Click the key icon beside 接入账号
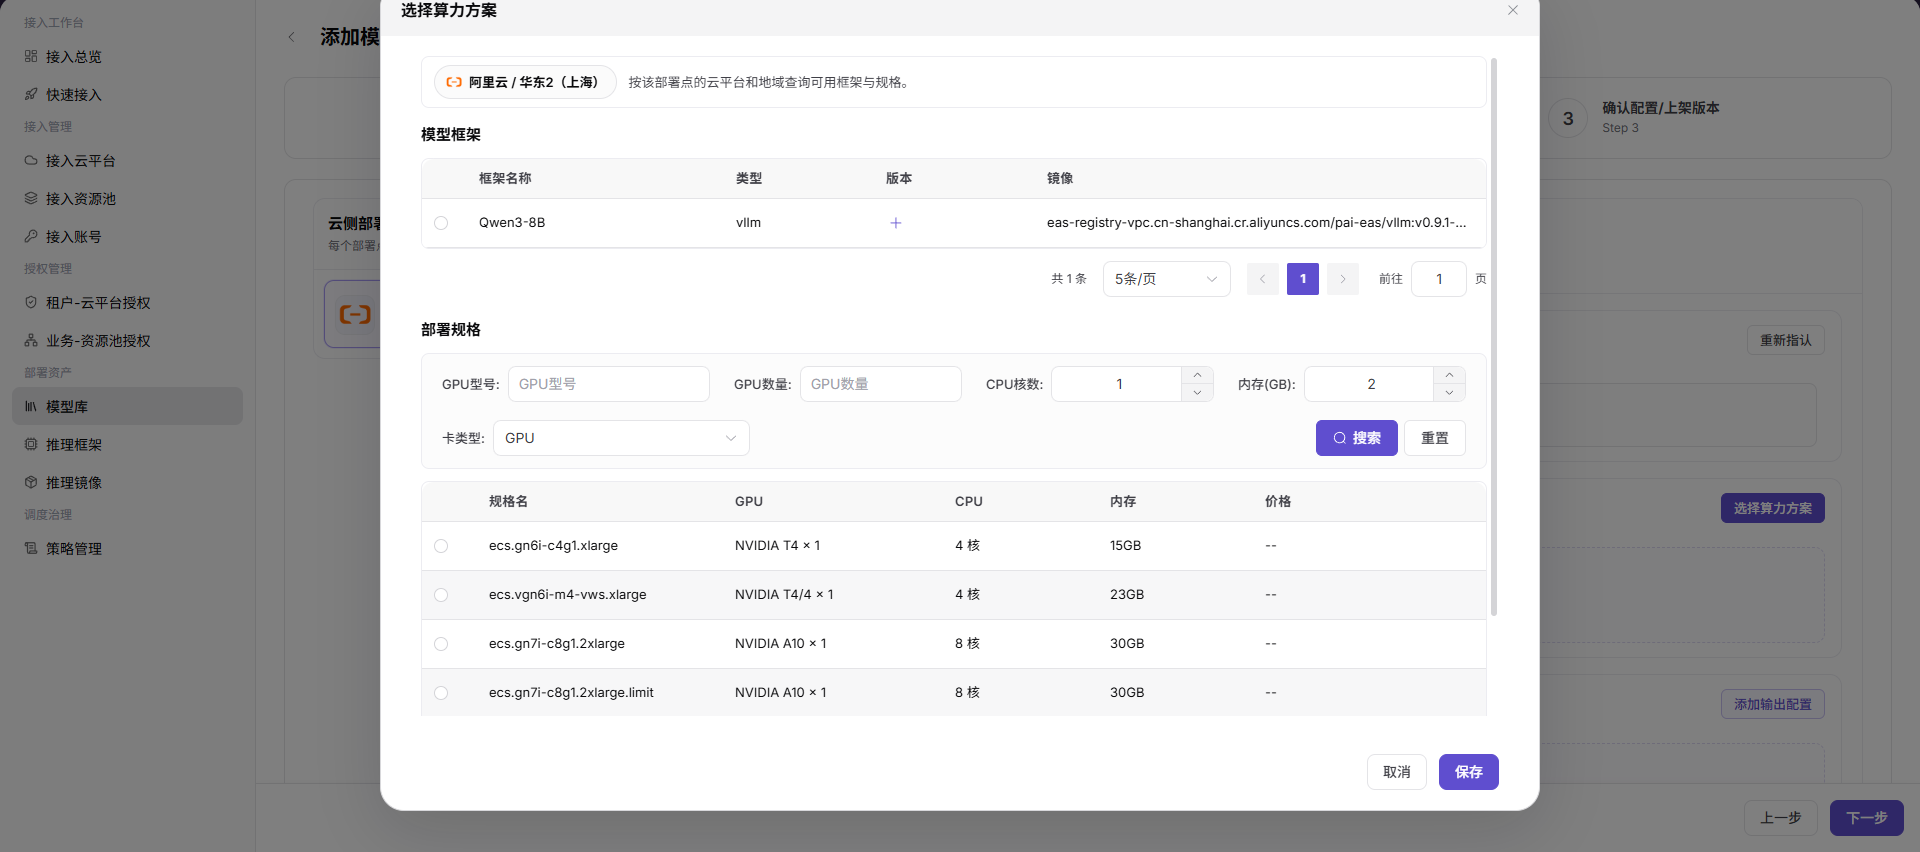Viewport: 1920px width, 852px height. click(x=31, y=236)
